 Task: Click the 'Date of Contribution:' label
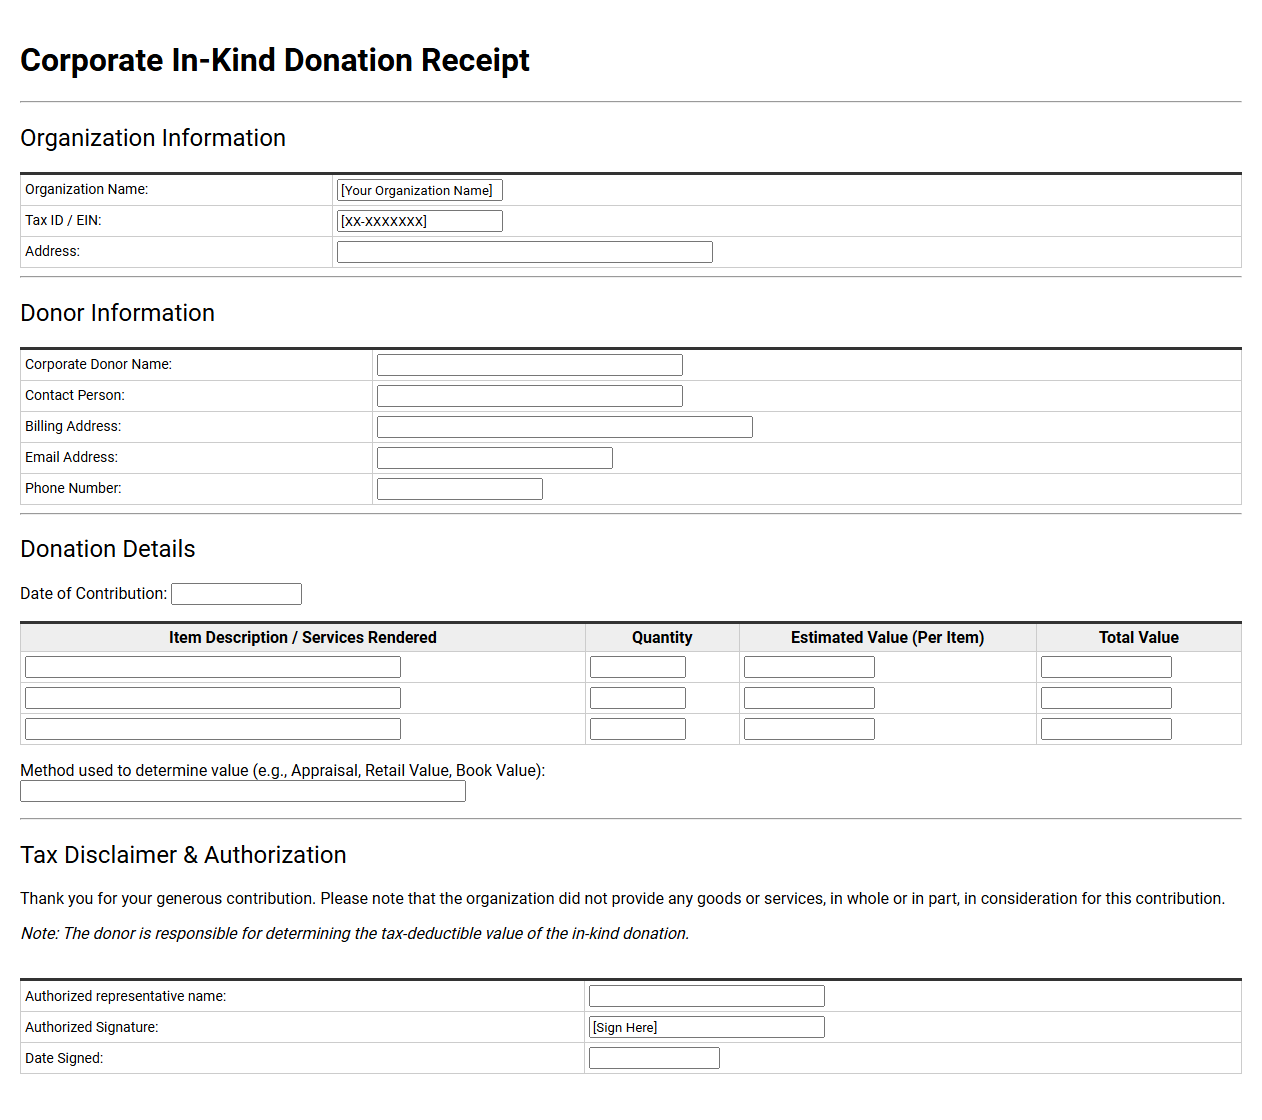click(x=94, y=593)
